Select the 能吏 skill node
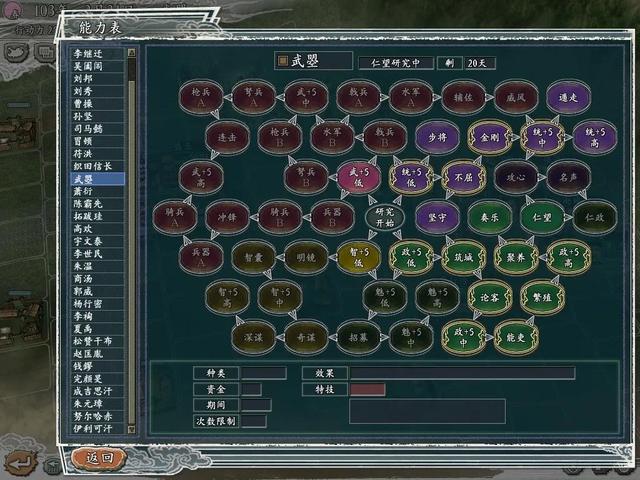This screenshot has width=640, height=480. 516,337
